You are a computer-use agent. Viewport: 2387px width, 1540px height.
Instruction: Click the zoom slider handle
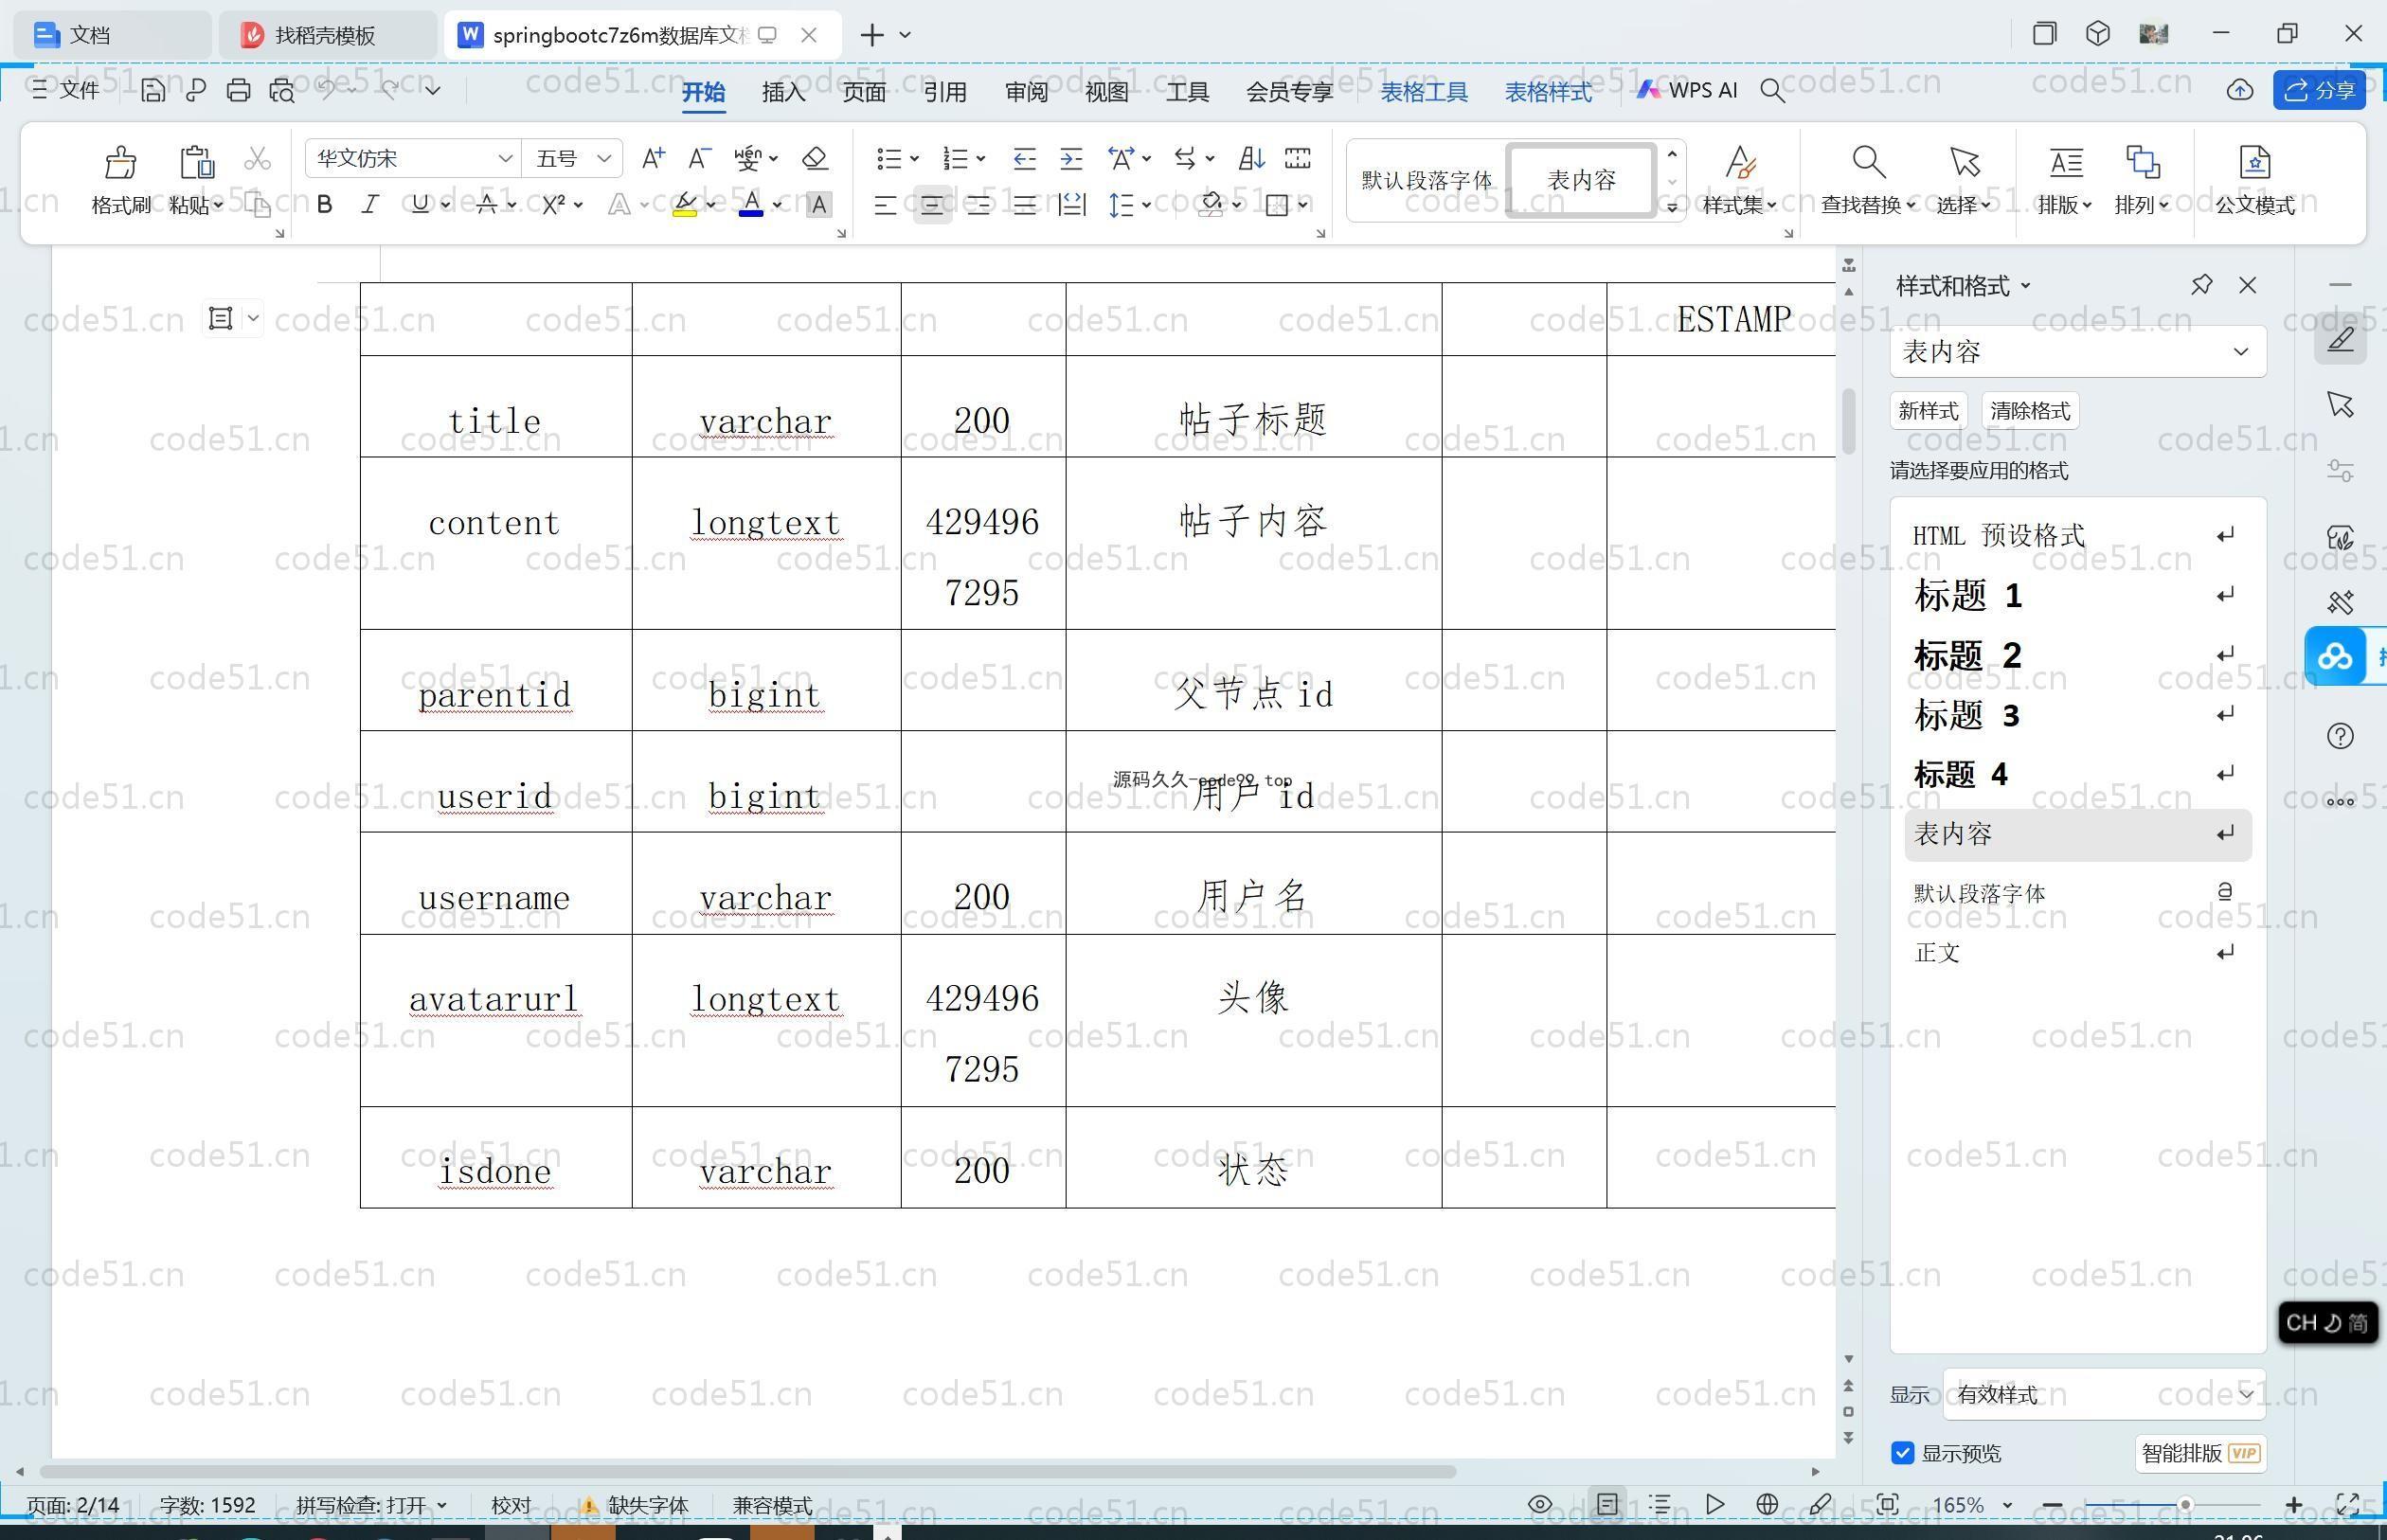coord(2186,1504)
